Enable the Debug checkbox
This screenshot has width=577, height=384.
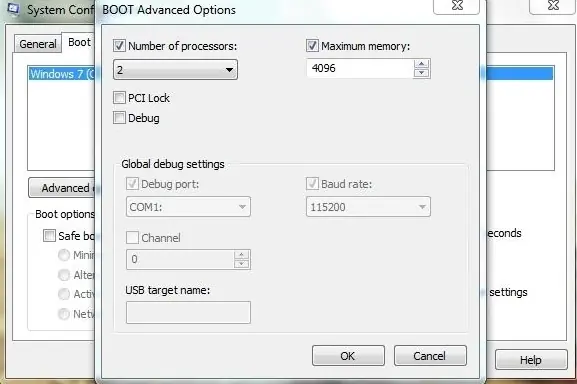[119, 118]
